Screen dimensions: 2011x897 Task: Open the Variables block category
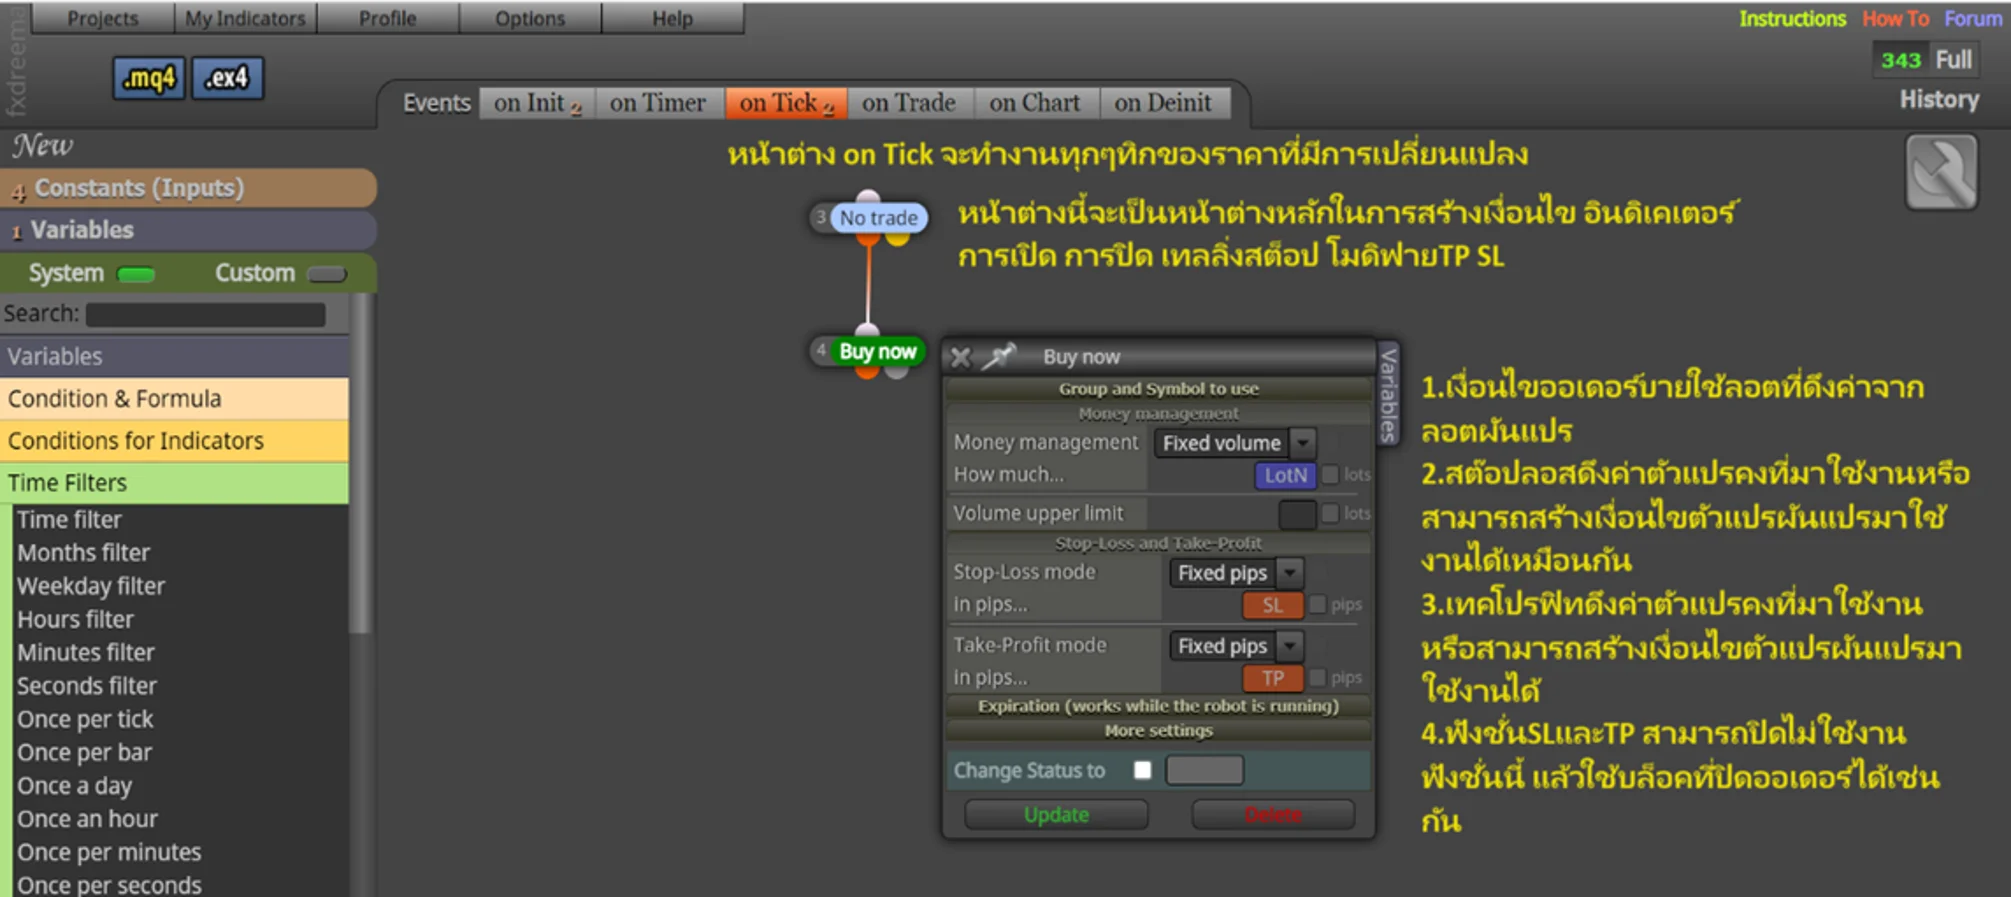coord(174,357)
